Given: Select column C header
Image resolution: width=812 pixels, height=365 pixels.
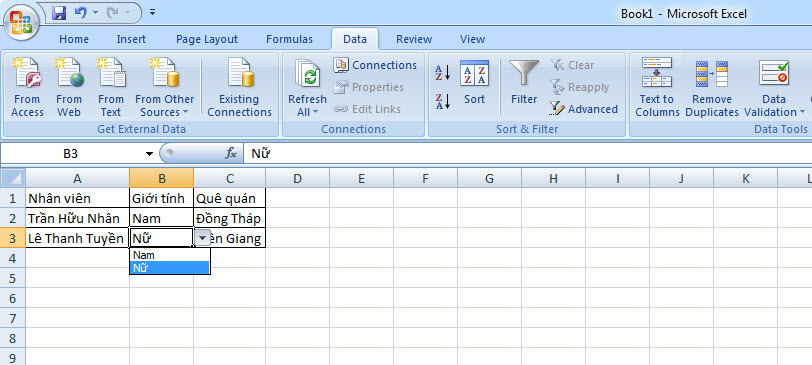Looking at the screenshot, I should click(230, 179).
